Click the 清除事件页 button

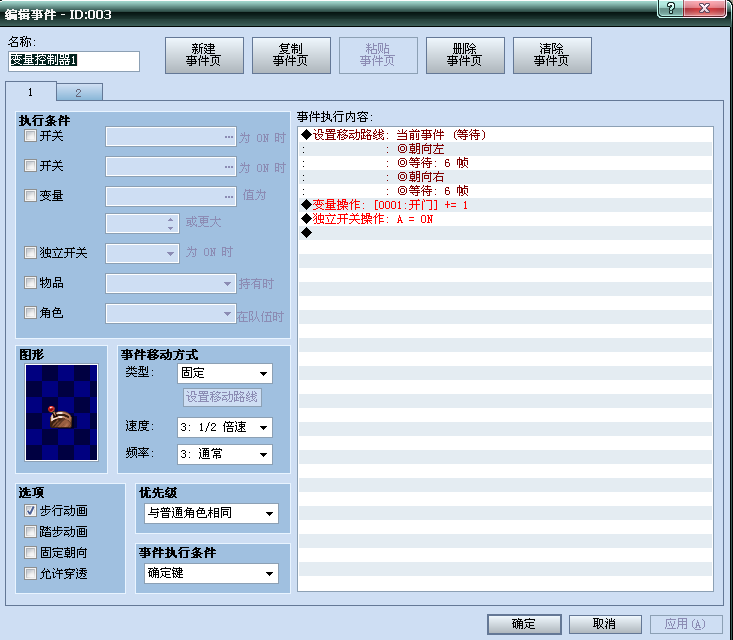[552, 55]
